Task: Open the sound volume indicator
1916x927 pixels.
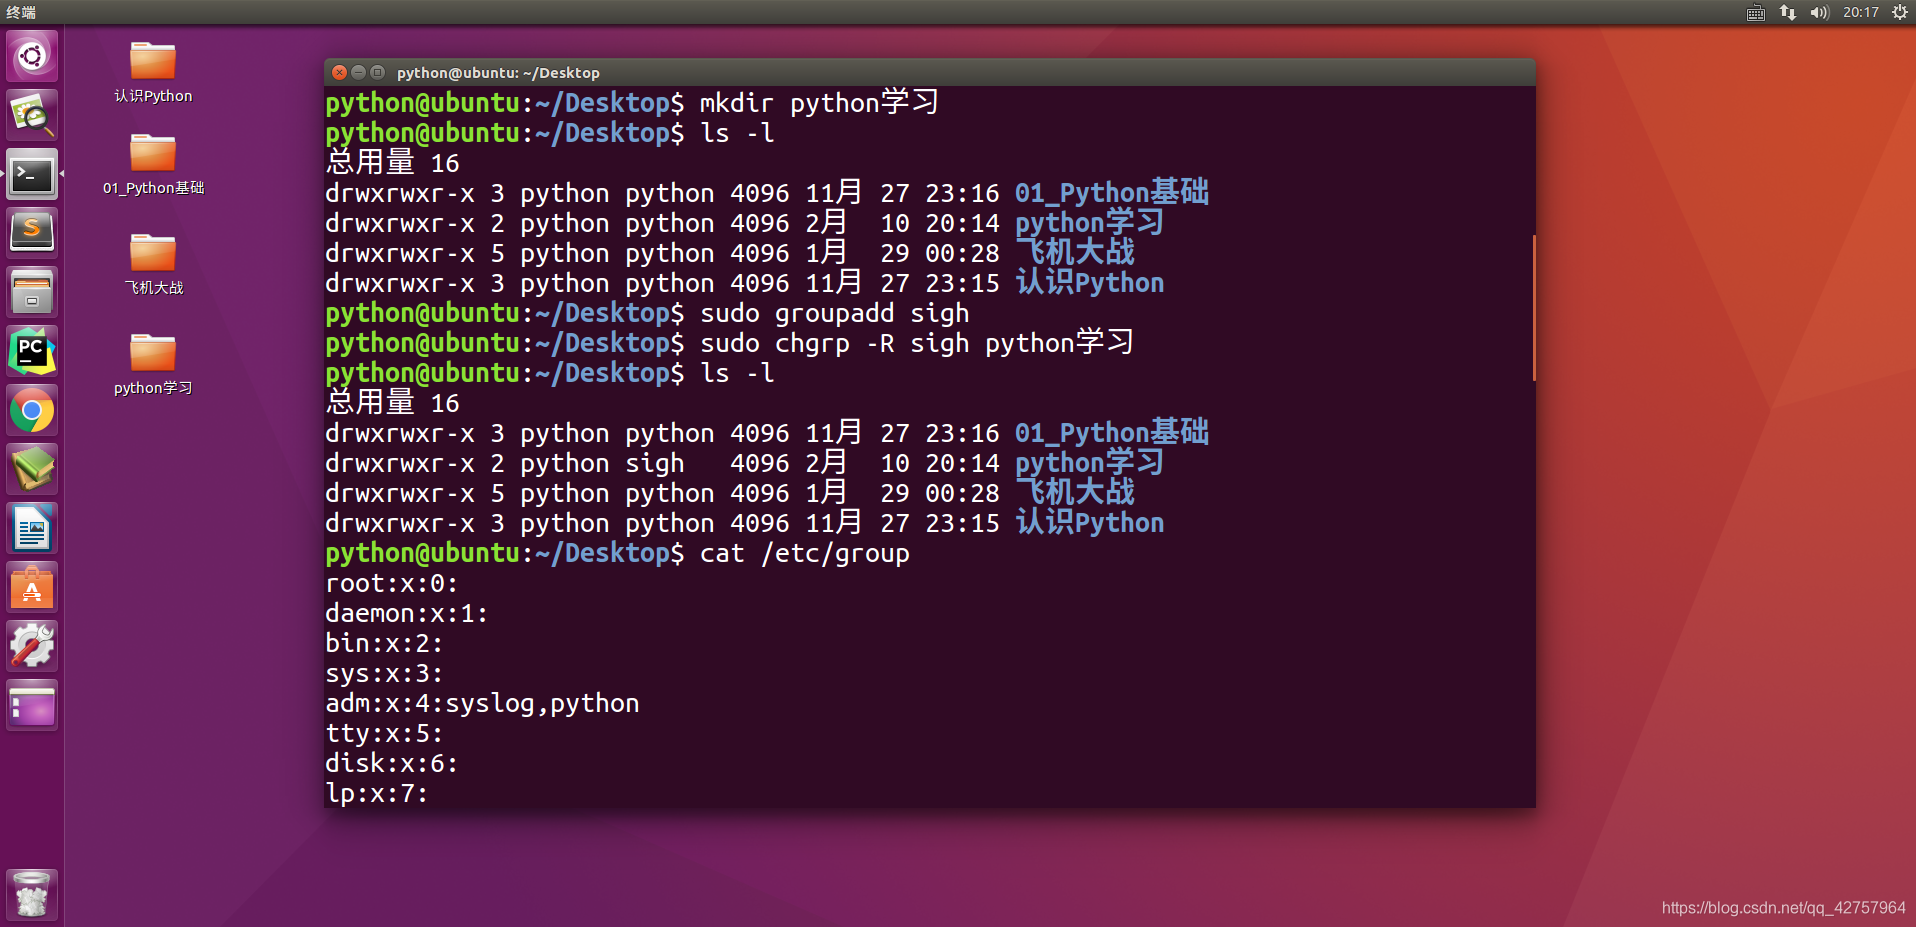Action: pyautogui.click(x=1819, y=12)
